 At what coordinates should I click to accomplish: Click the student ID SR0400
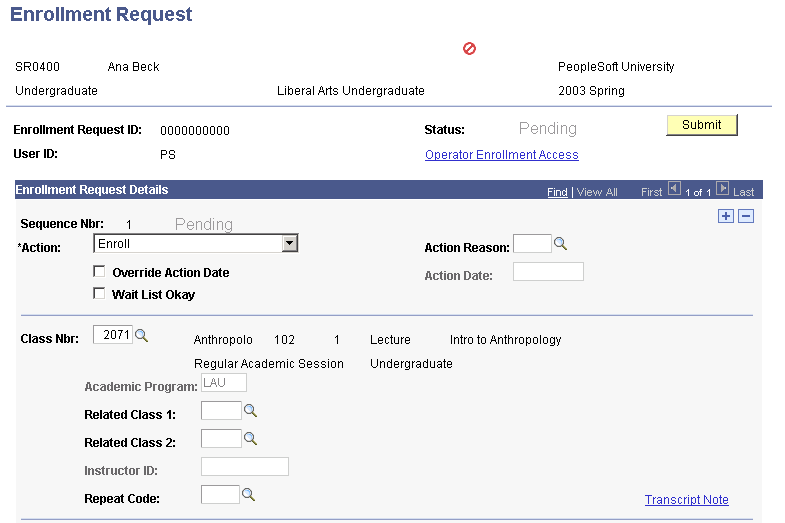pyautogui.click(x=38, y=67)
